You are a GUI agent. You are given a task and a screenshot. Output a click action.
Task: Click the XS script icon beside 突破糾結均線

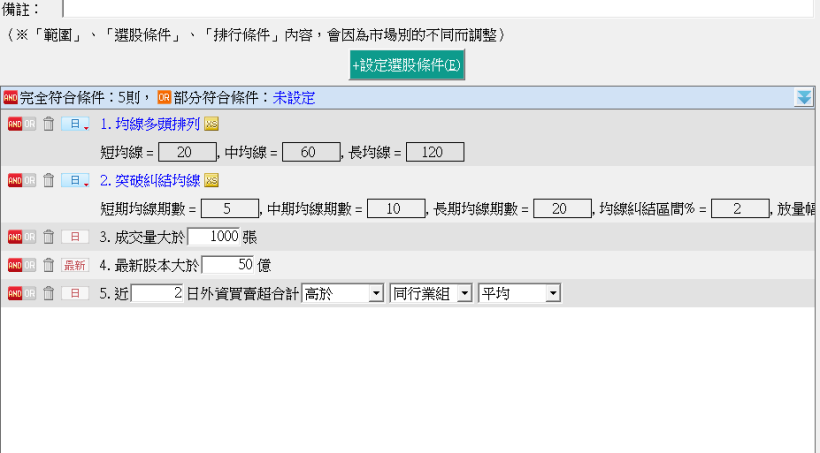tap(211, 180)
